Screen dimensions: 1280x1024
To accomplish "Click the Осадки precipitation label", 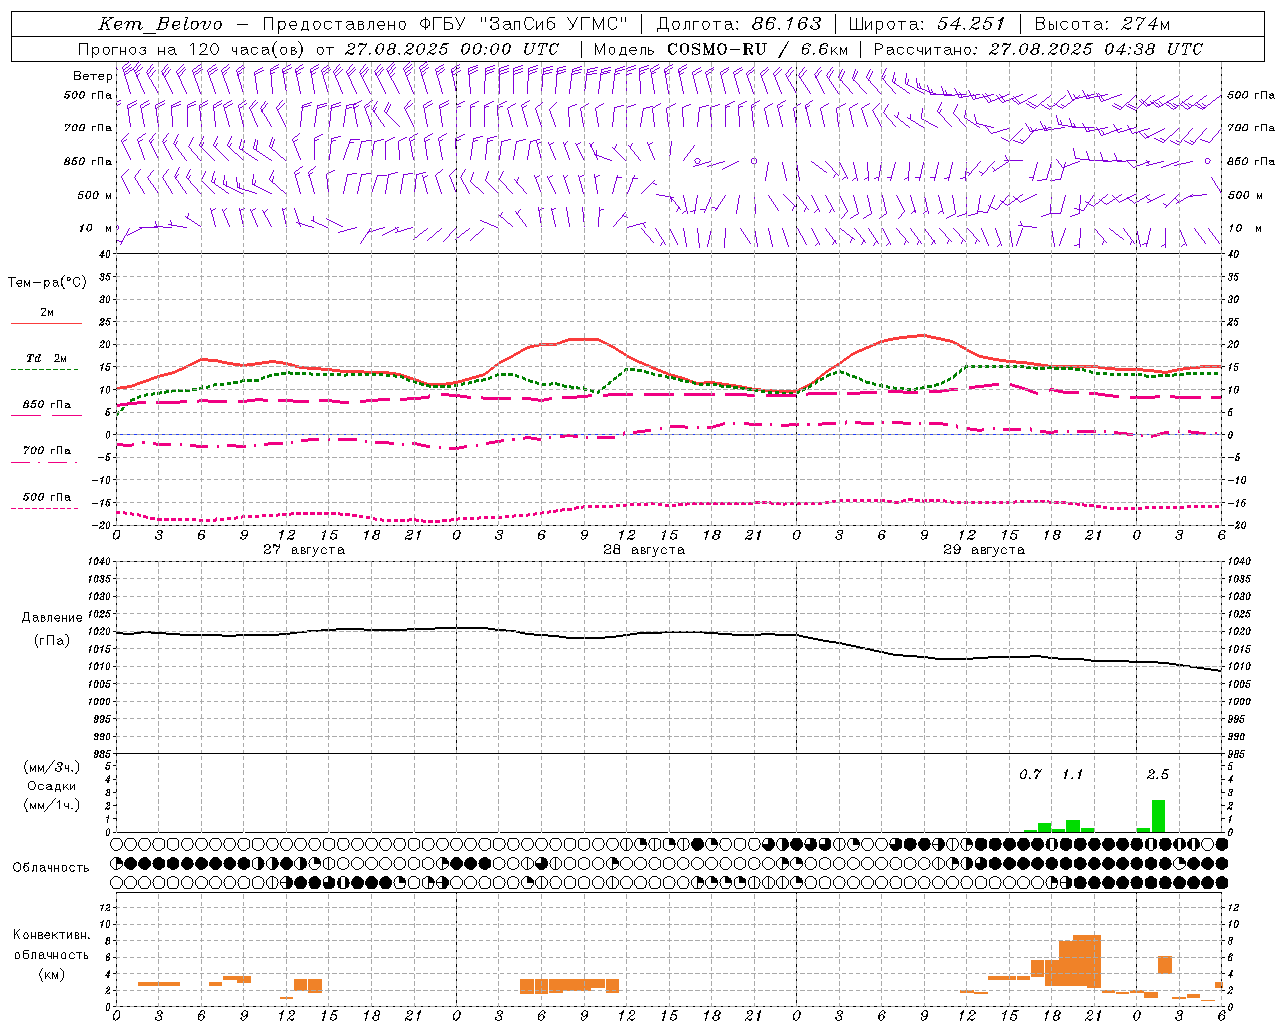I will [52, 786].
